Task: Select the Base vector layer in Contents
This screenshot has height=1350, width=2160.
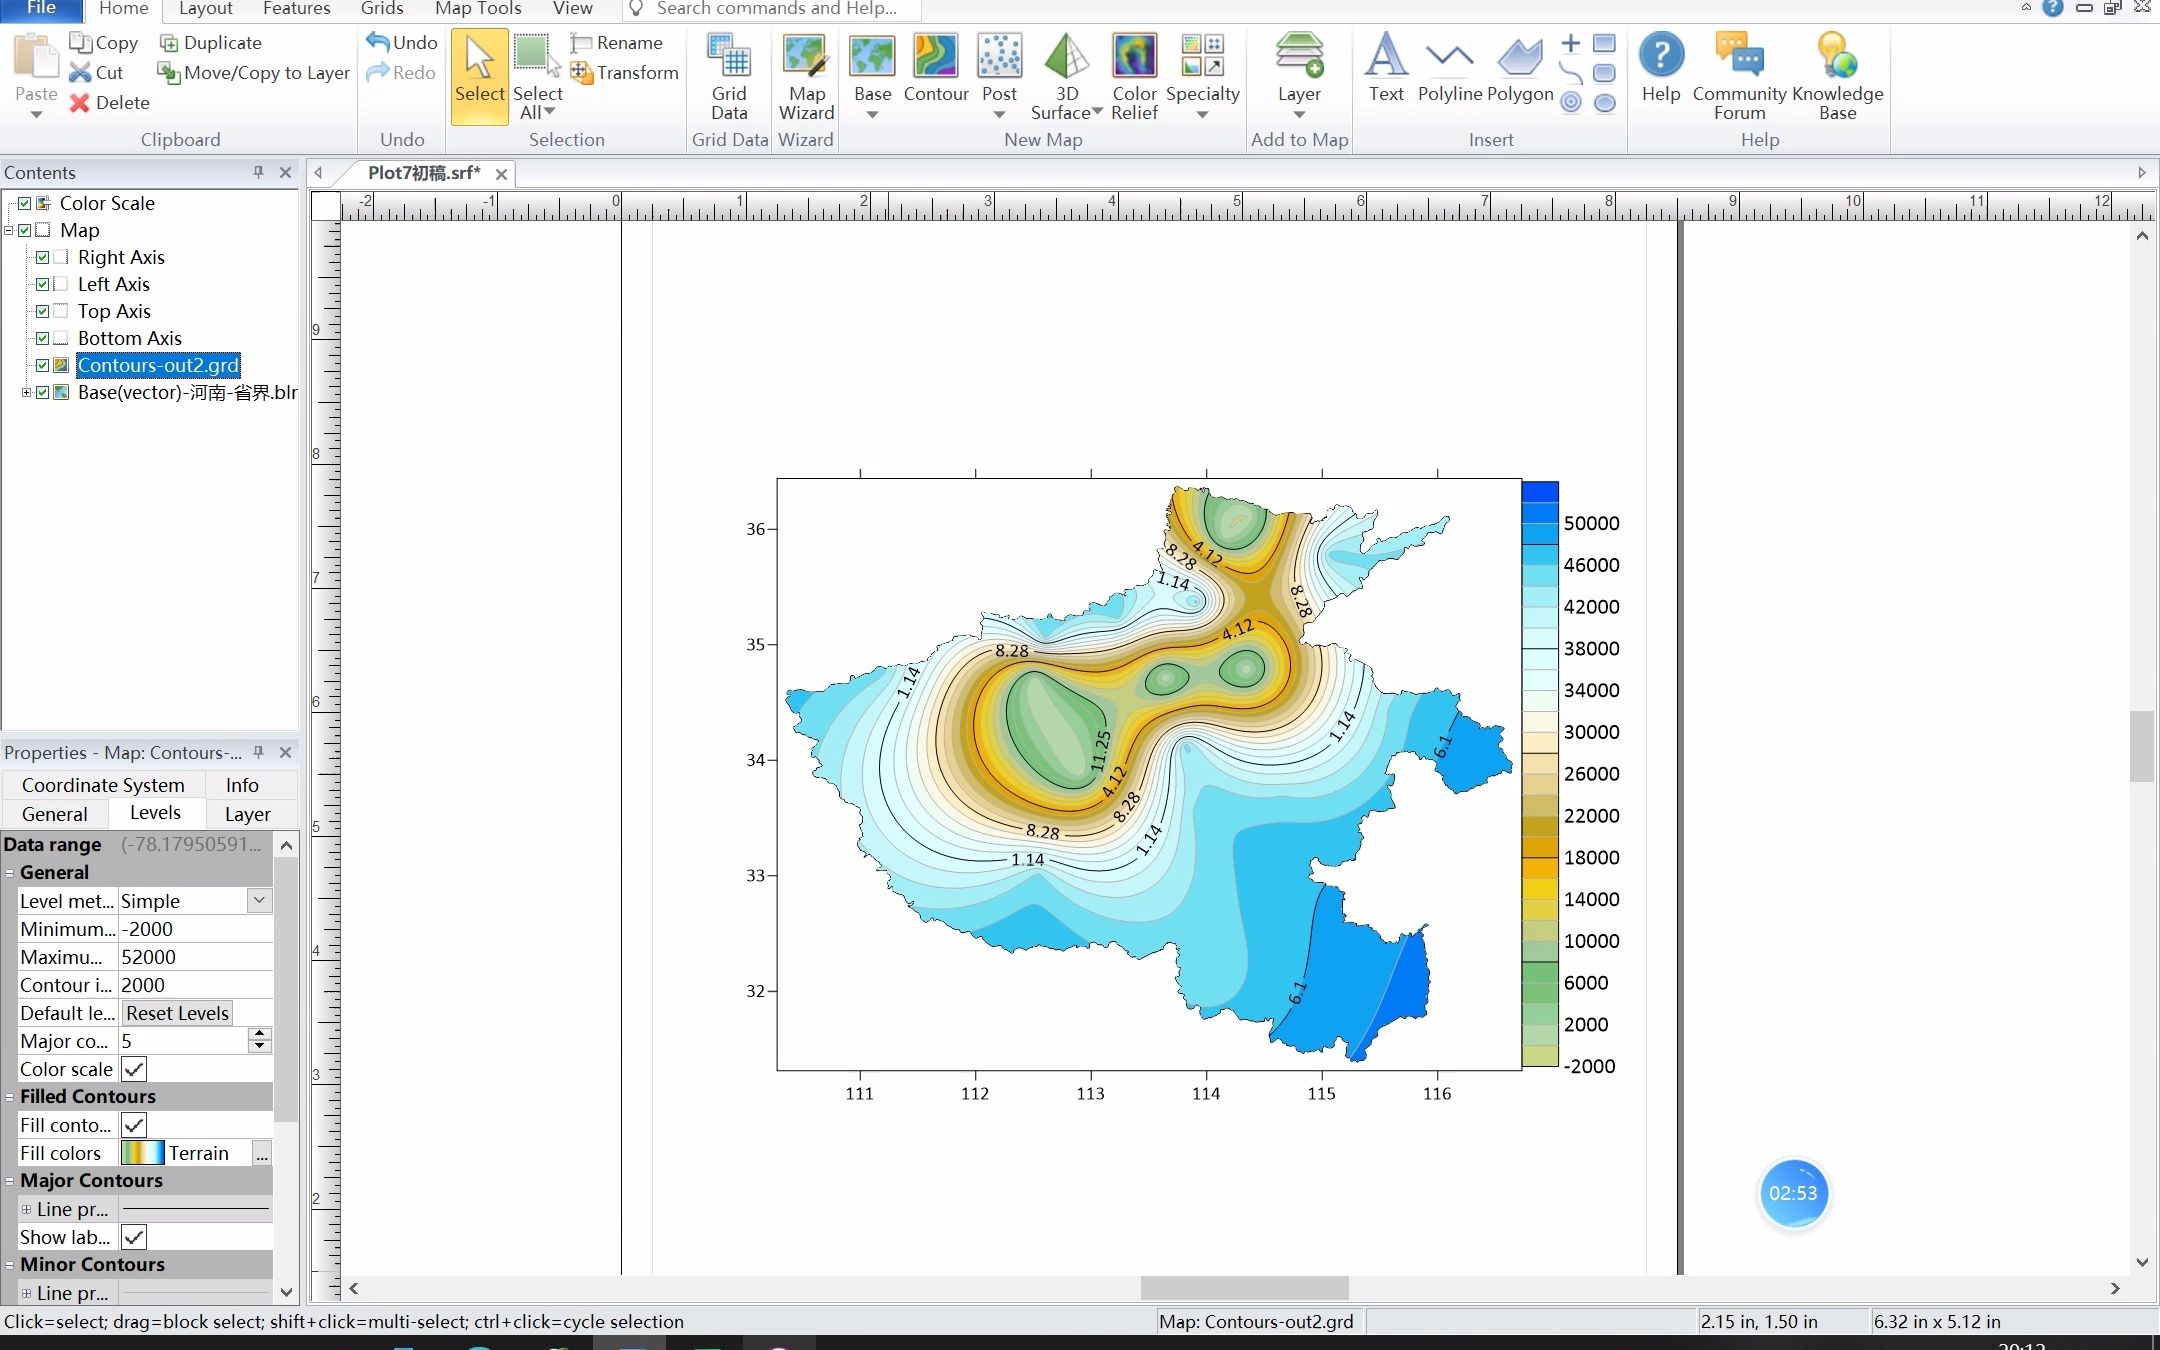Action: (185, 392)
